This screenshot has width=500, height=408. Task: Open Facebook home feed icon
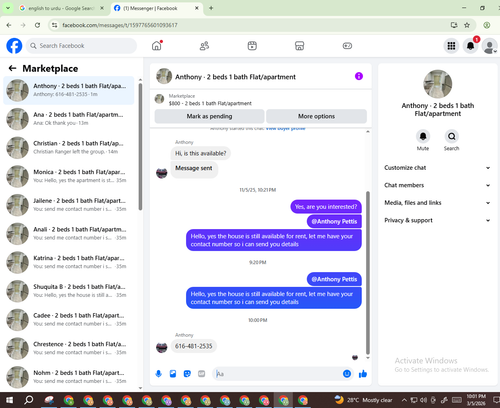(x=156, y=46)
